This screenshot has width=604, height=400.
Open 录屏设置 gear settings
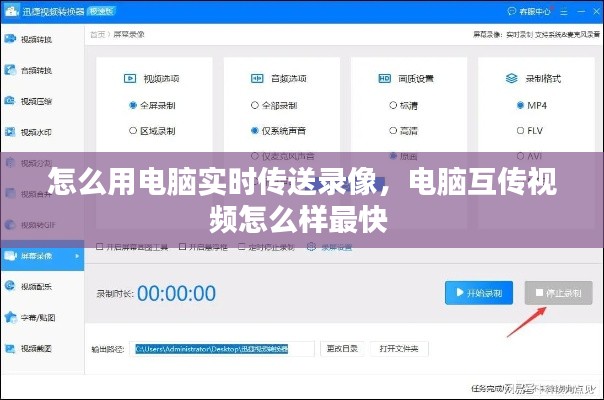[x=330, y=247]
